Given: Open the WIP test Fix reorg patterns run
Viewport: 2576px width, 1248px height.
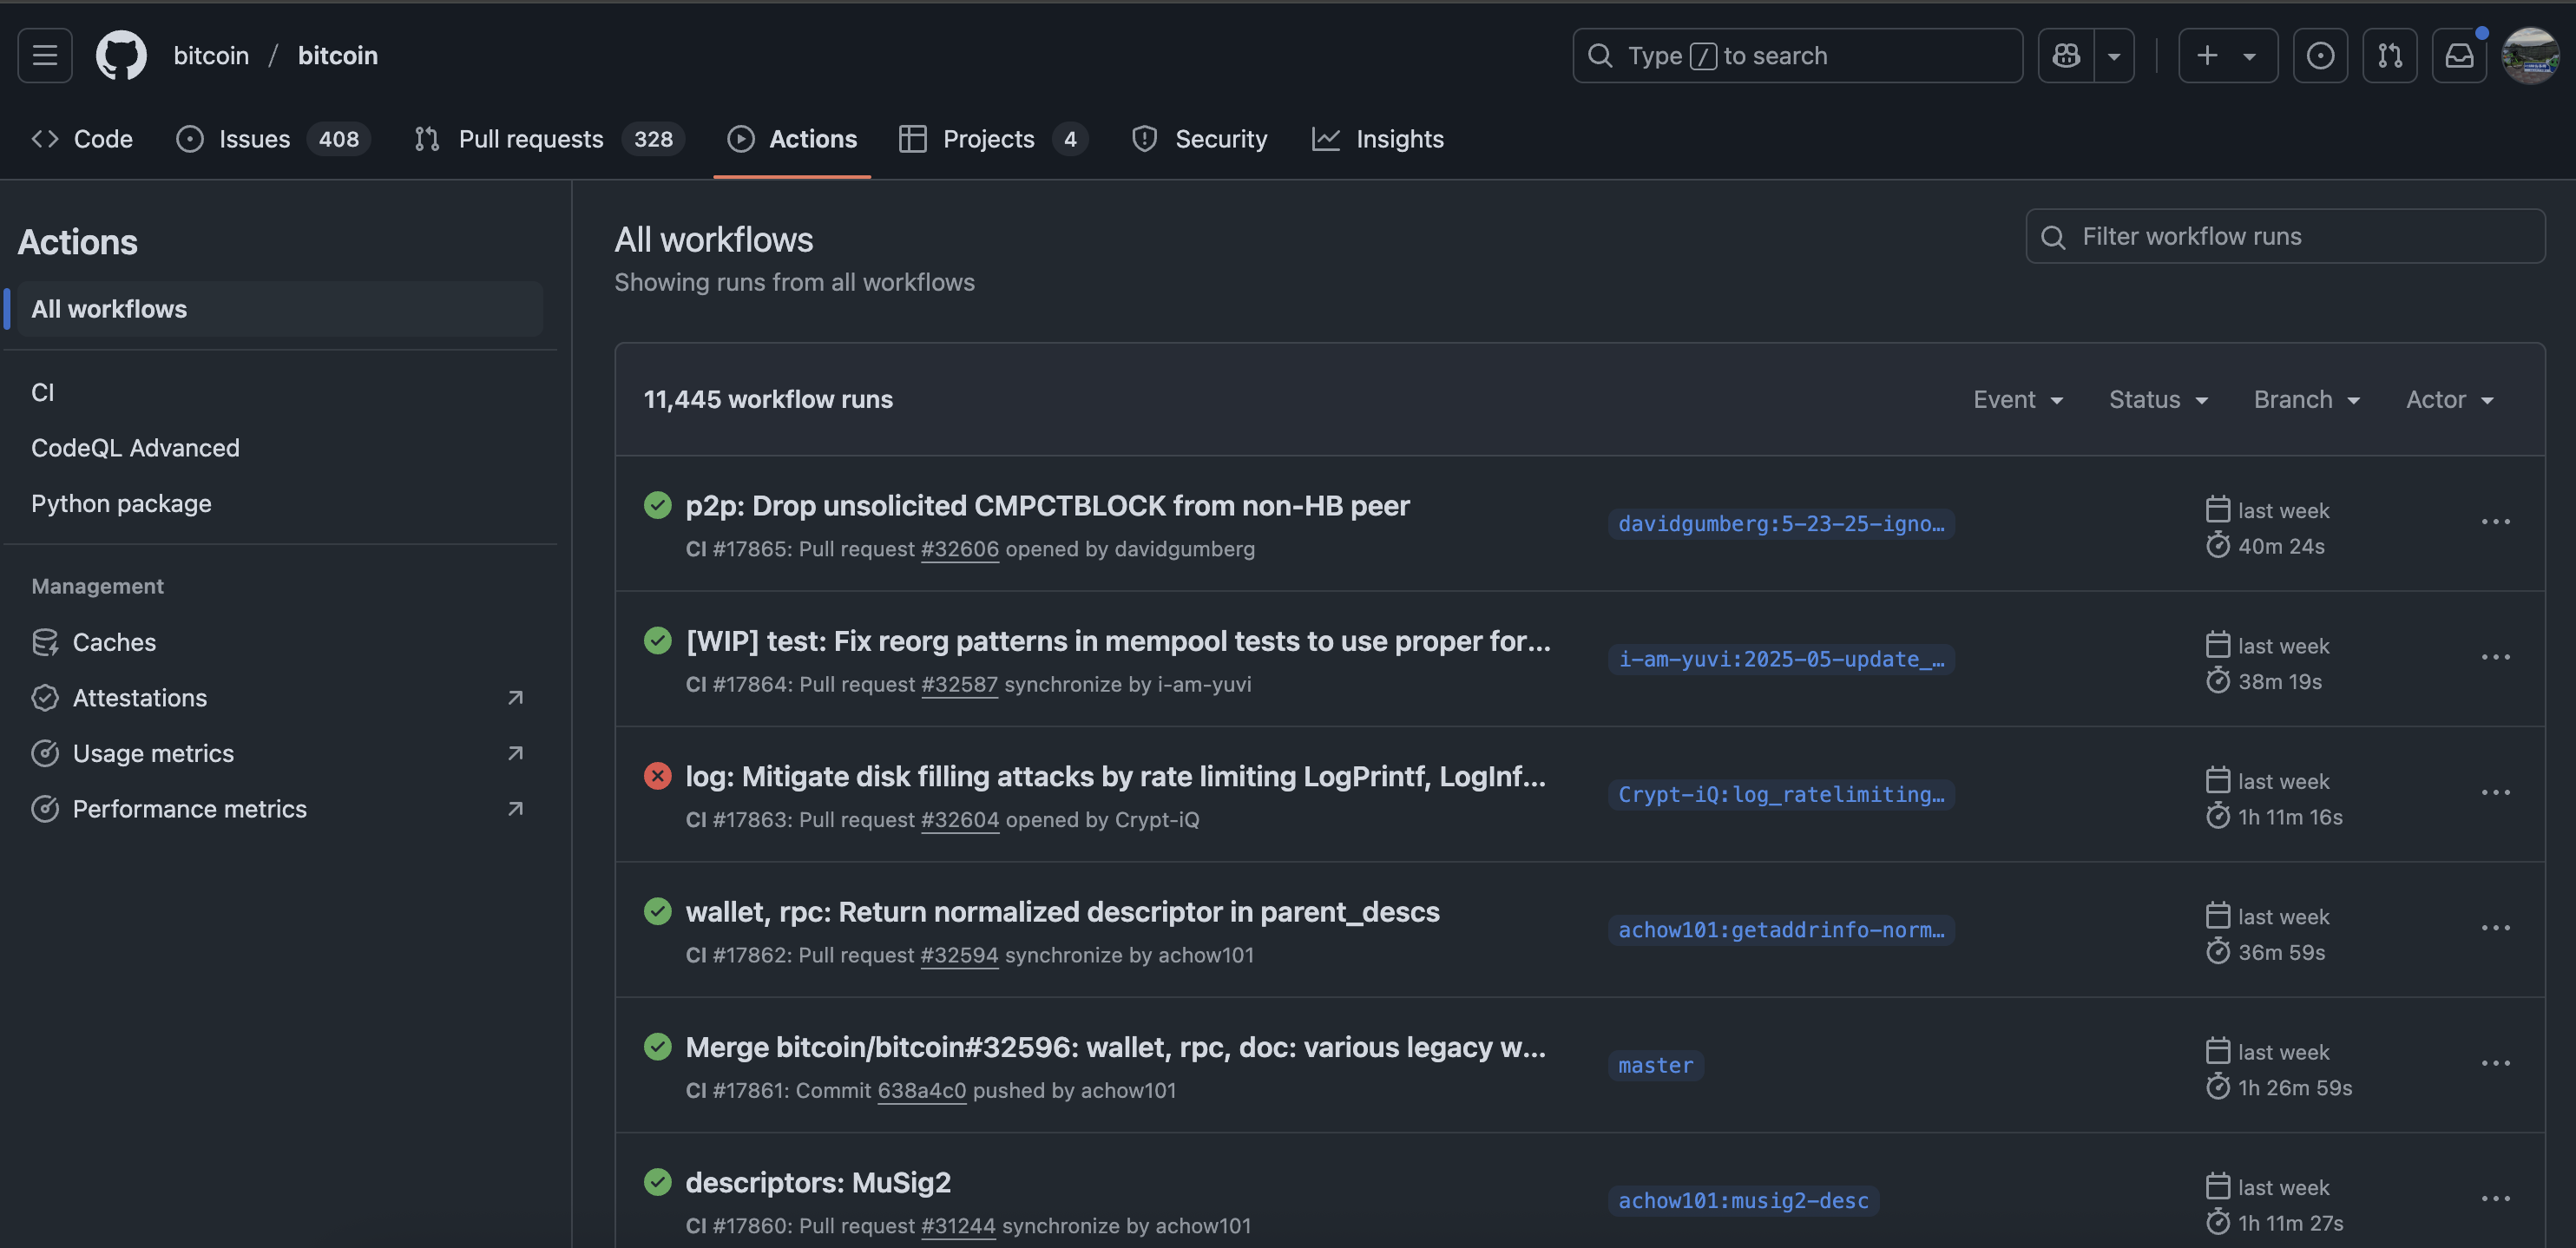Looking at the screenshot, I should click(x=1118, y=641).
